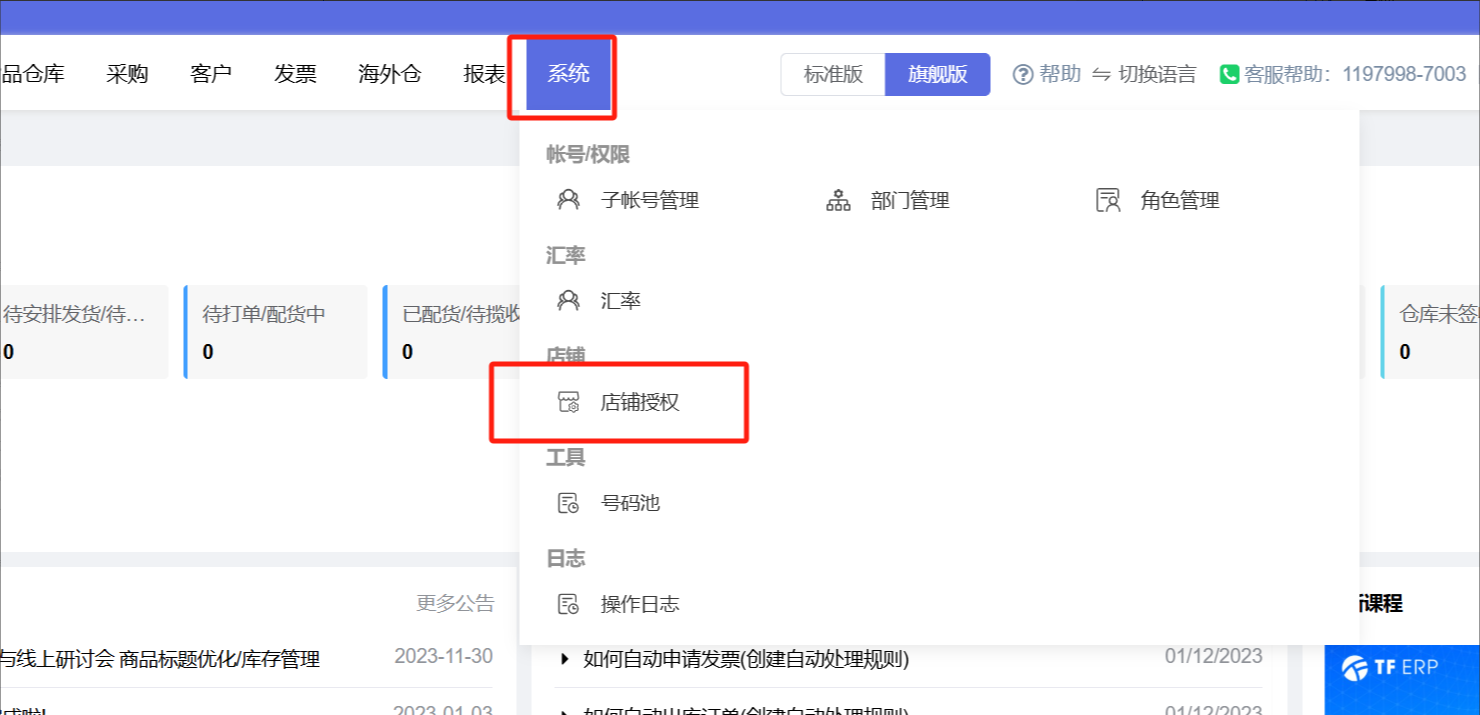This screenshot has height=715, width=1480.
Task: Click the 待打单/配货中 status card
Action: click(275, 332)
